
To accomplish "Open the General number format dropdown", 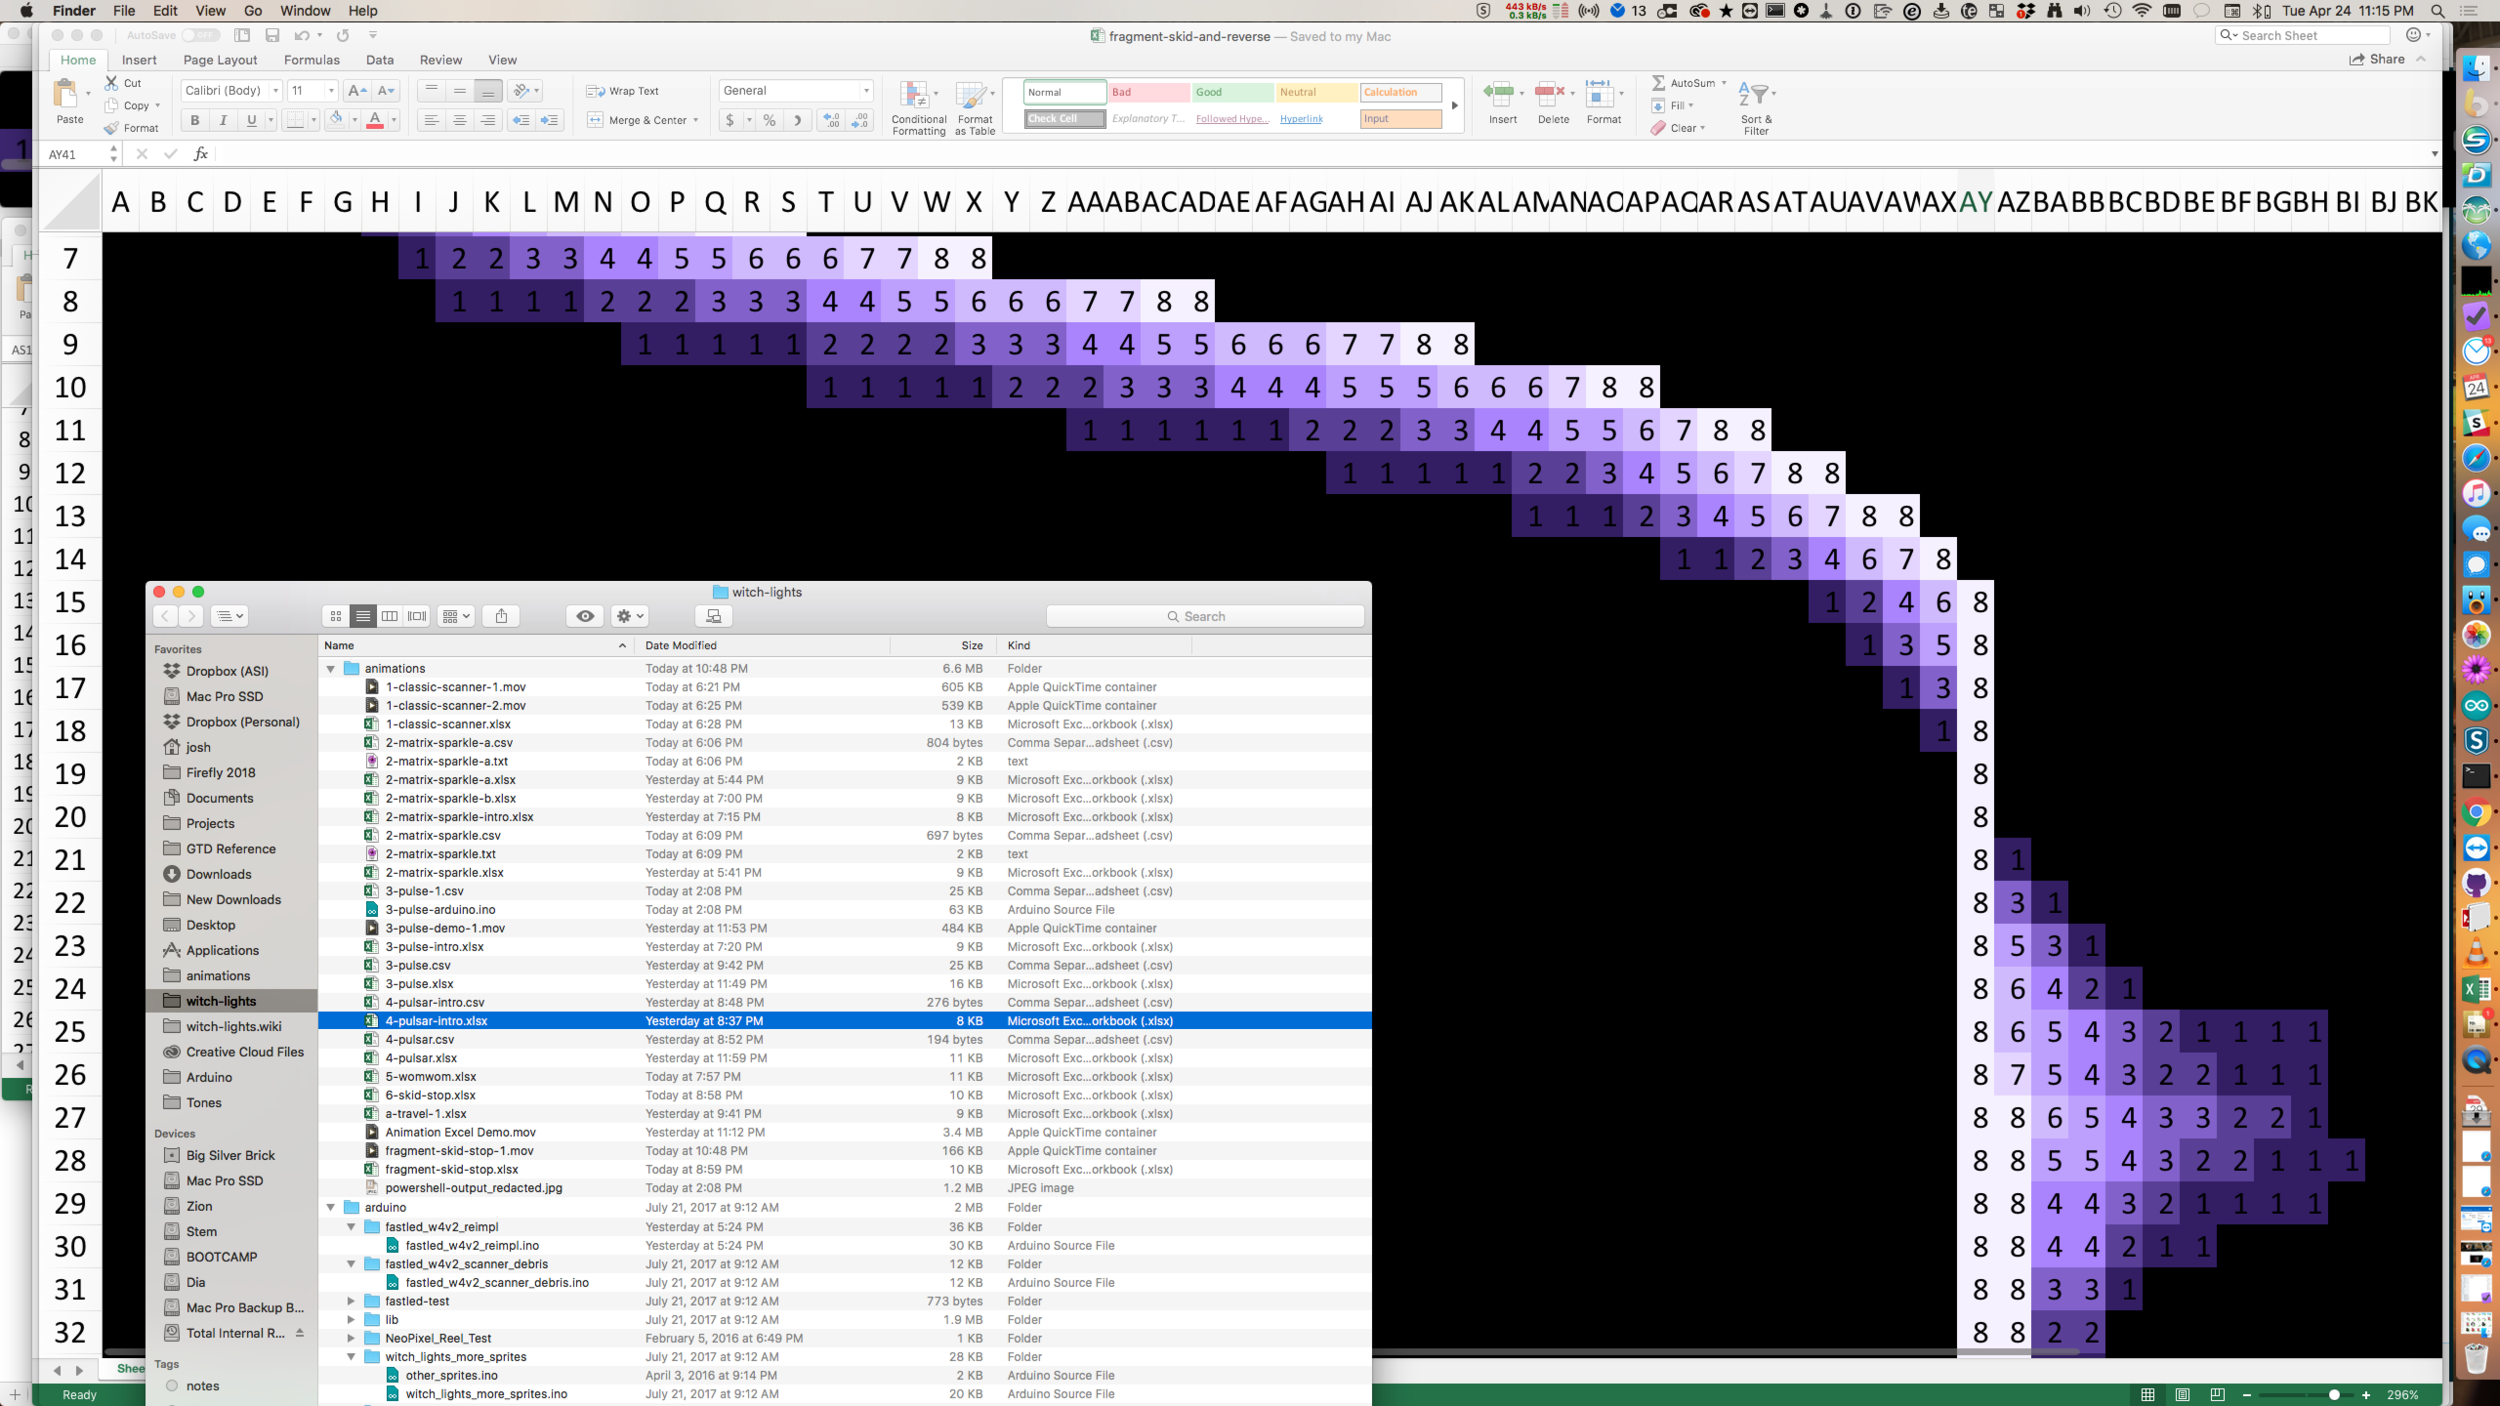I will (x=866, y=91).
